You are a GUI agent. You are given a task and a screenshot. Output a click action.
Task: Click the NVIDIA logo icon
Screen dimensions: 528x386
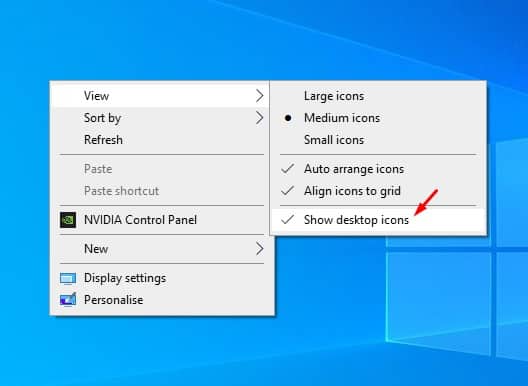68,220
